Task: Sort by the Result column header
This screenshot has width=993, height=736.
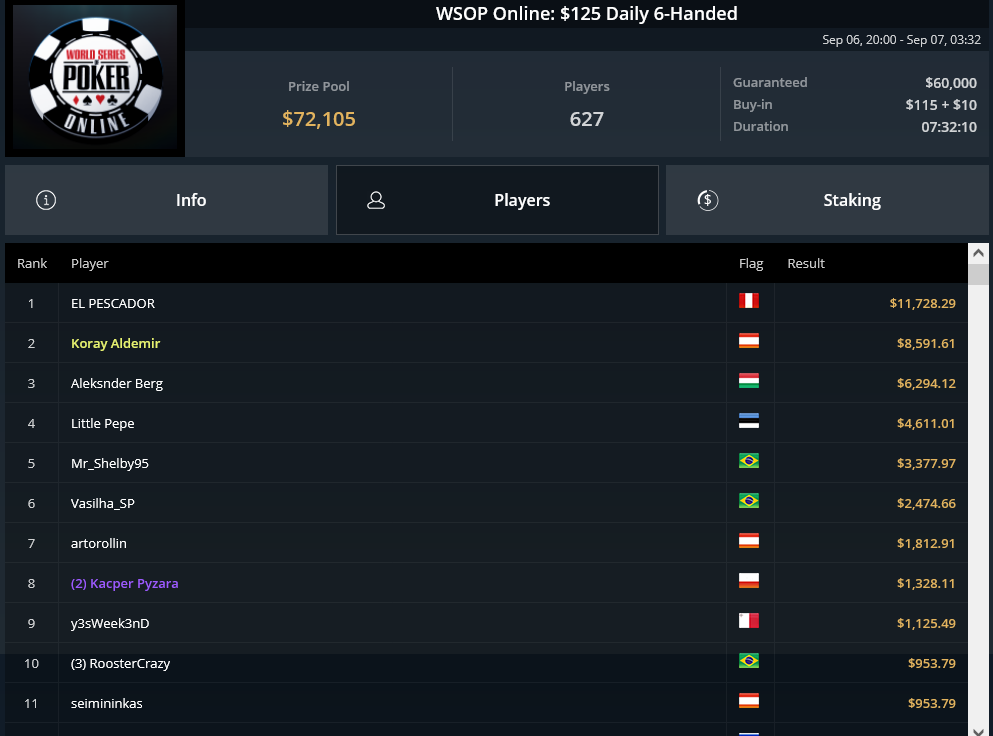Action: coord(806,263)
